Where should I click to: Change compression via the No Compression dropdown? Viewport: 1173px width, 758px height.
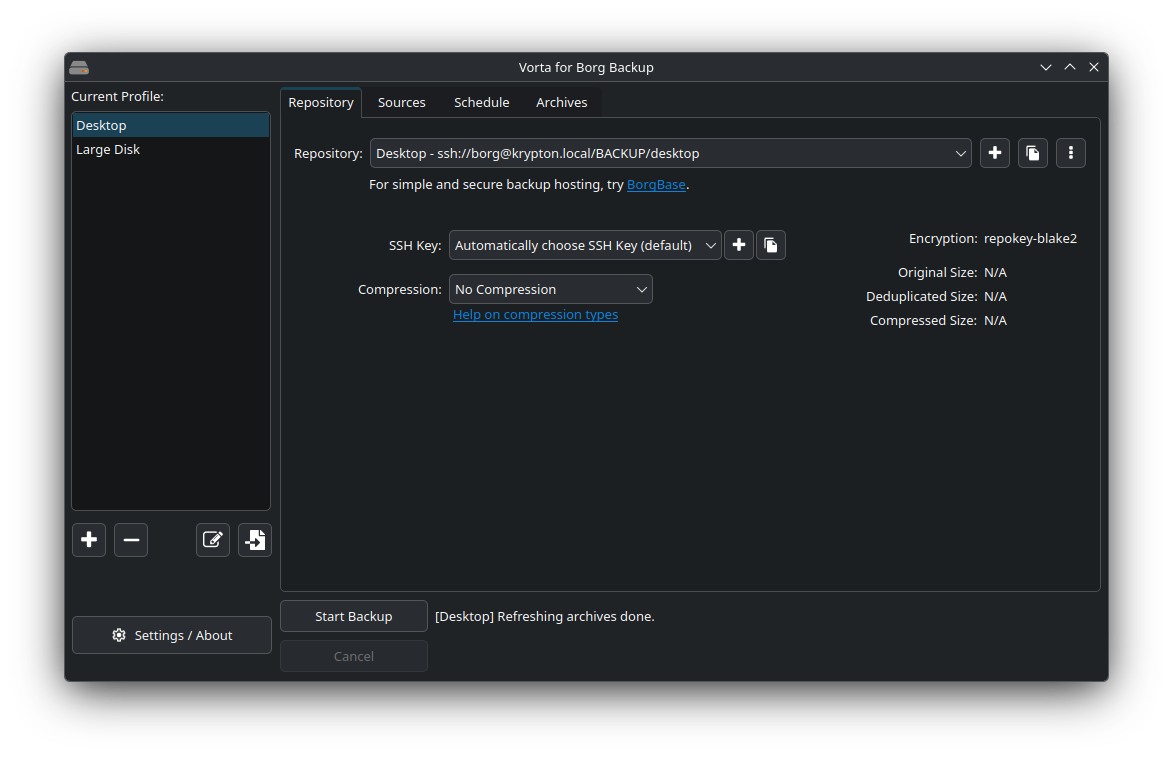pyautogui.click(x=550, y=288)
